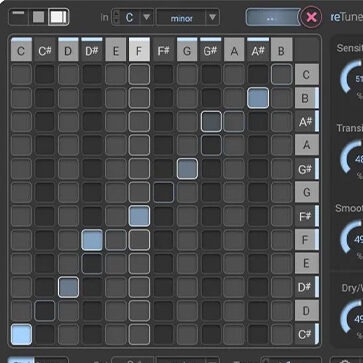The image size is (363, 363).
Task: Click the Dry/Wet knob
Action: [x=352, y=318]
